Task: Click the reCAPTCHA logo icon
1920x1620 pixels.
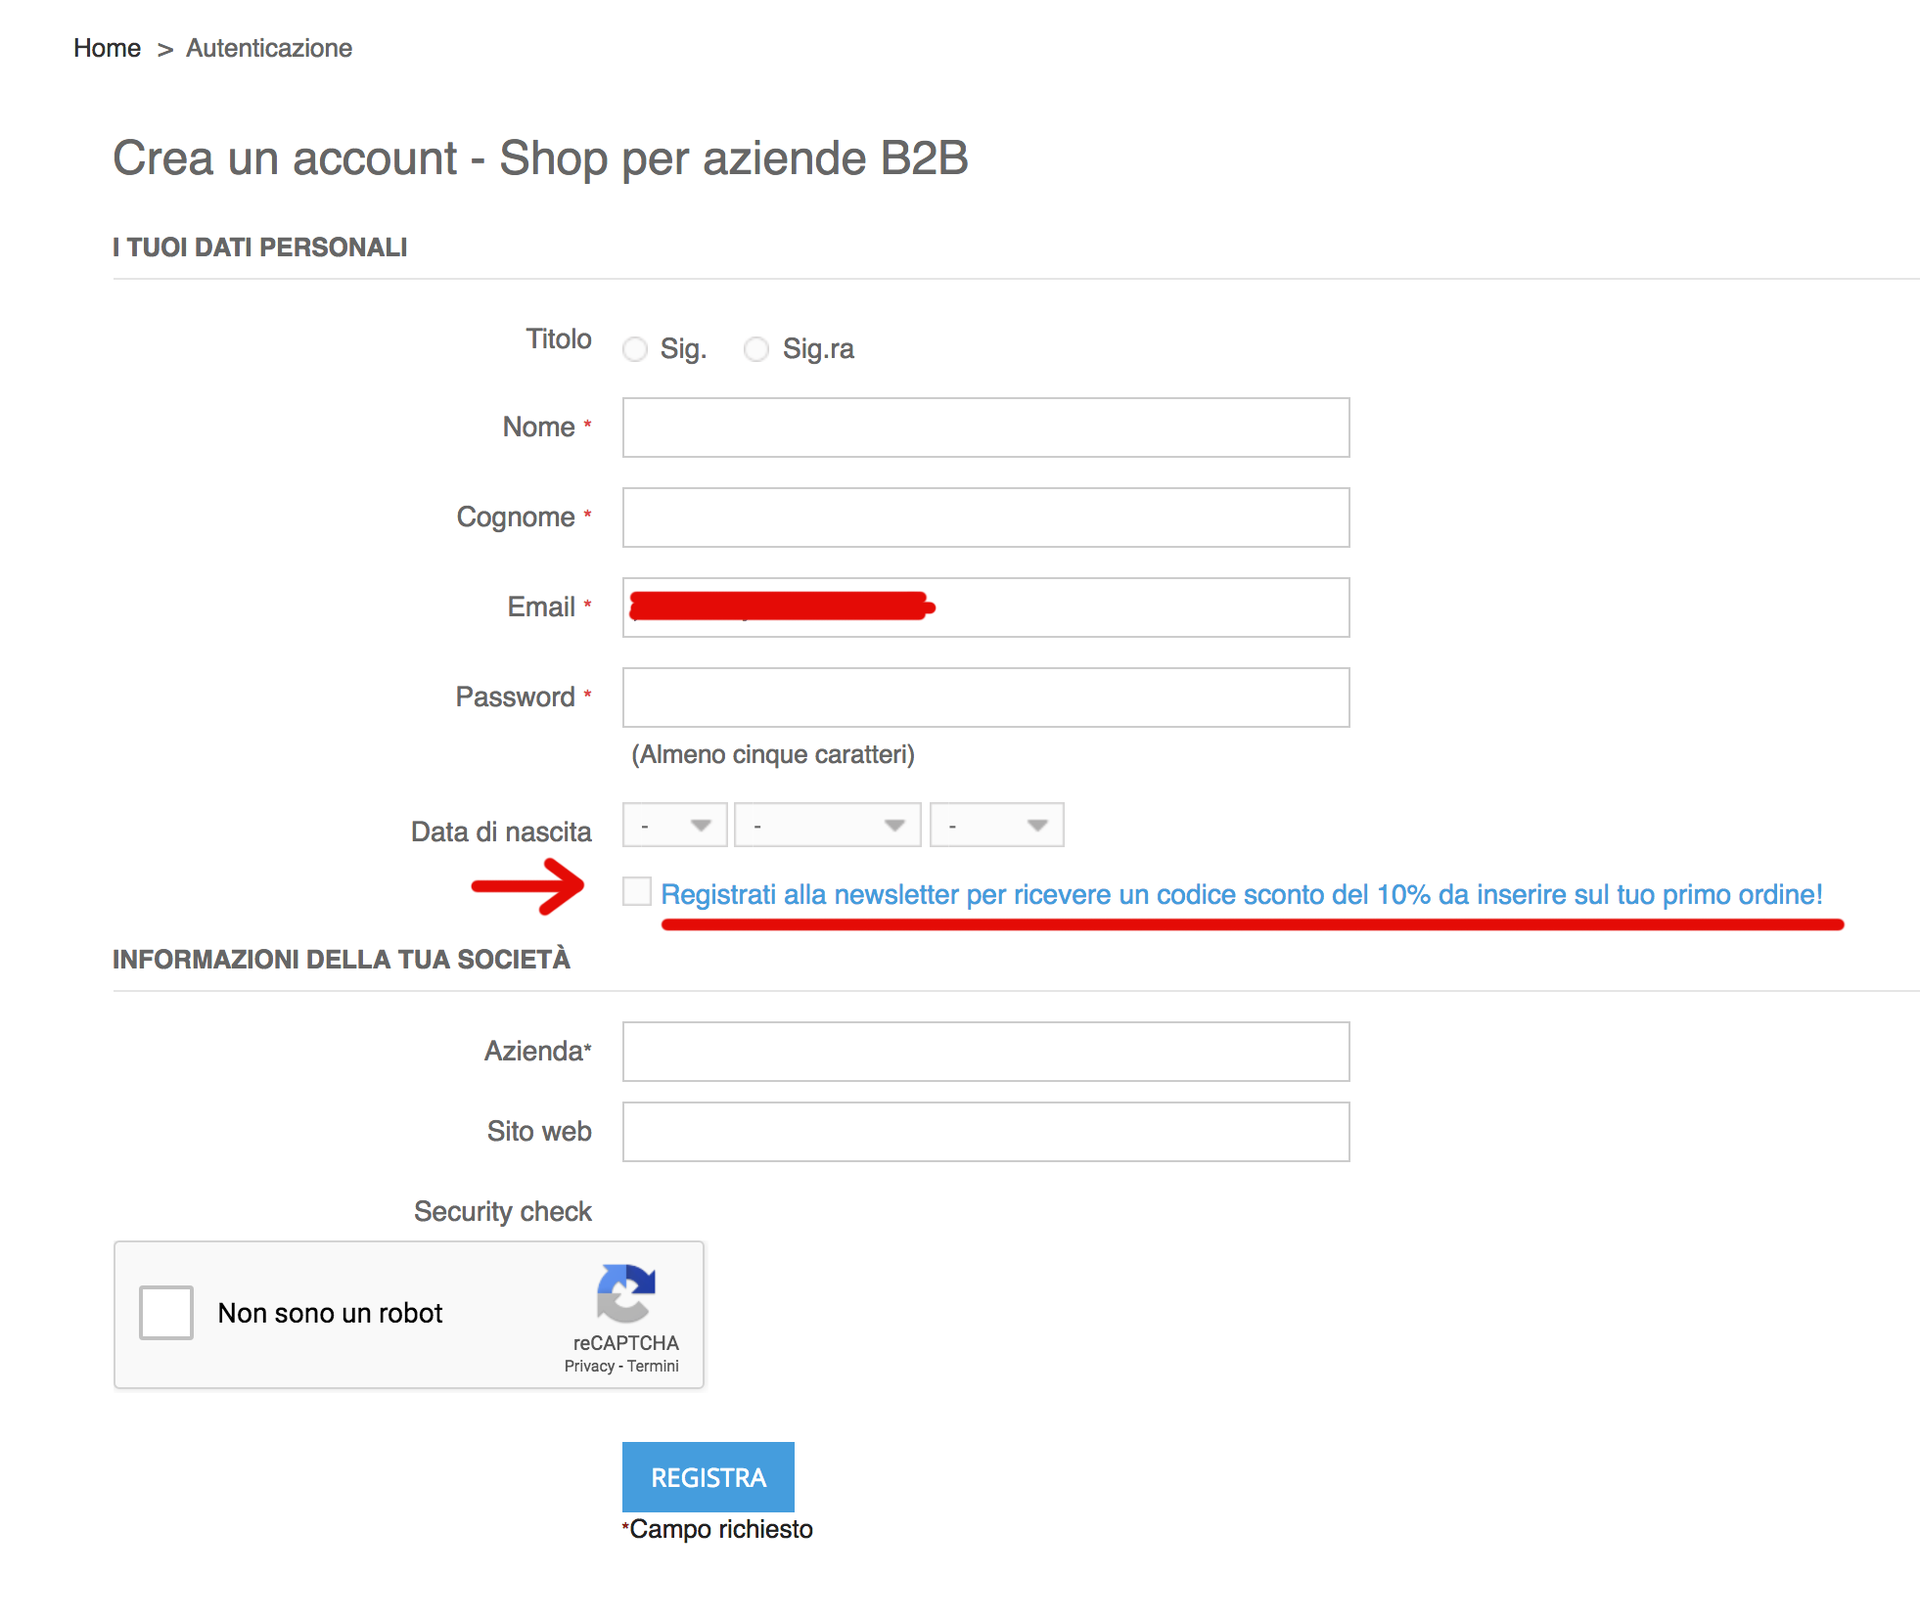Action: (626, 1292)
